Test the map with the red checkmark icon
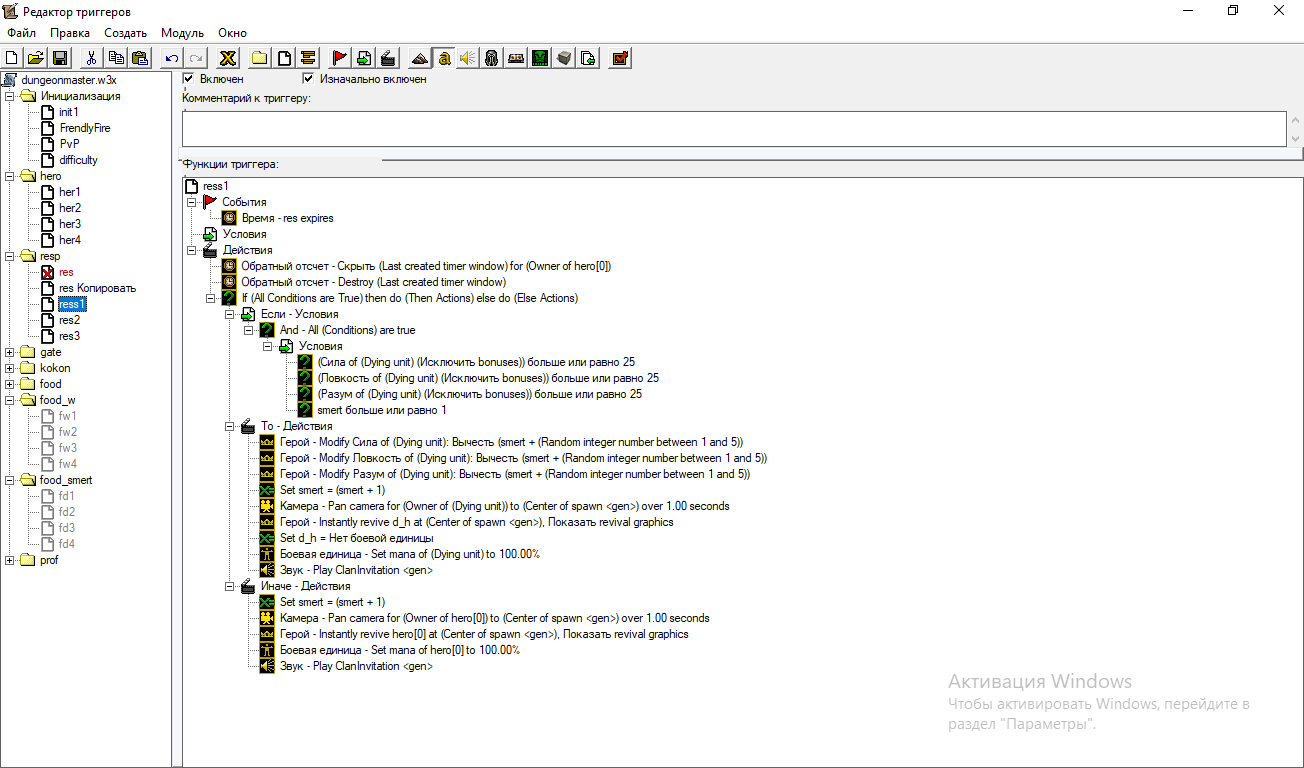1304x768 pixels. [620, 58]
